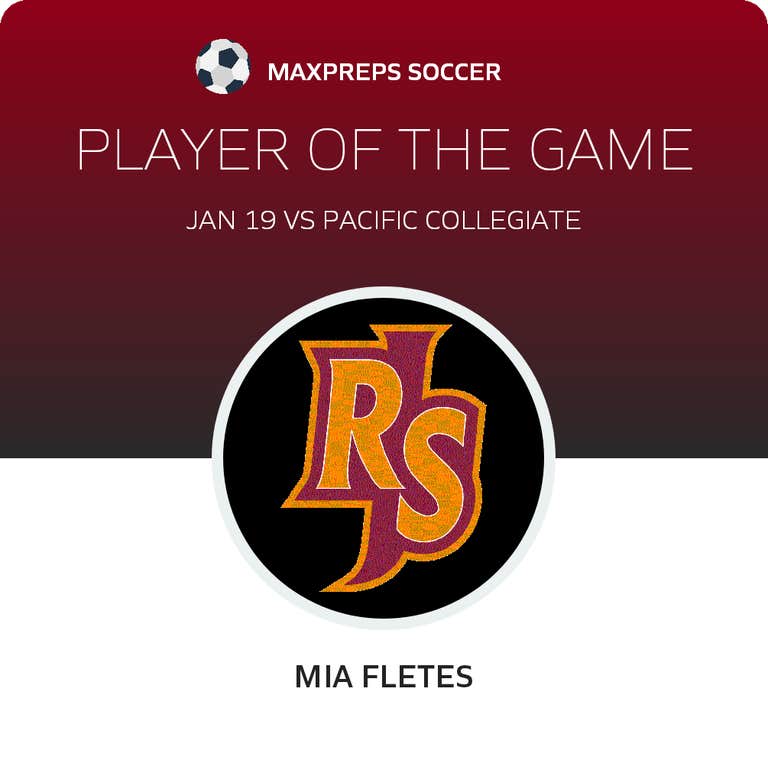Viewport: 768px width, 779px height.
Task: Click the soccer ball icon
Action: pos(222,67)
